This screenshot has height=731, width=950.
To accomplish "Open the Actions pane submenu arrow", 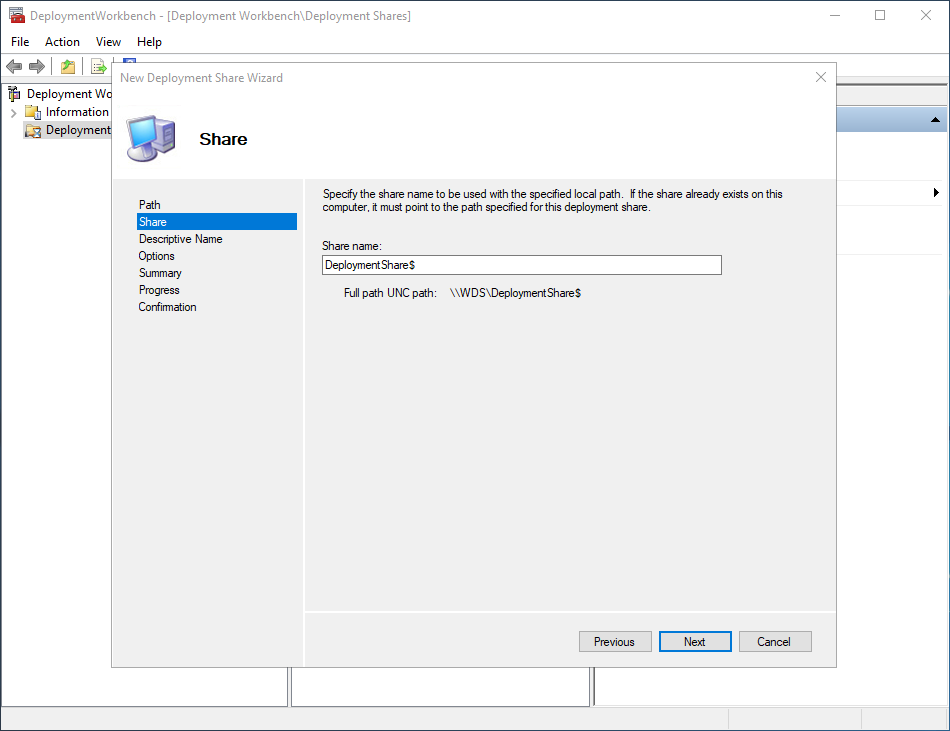I will point(936,193).
